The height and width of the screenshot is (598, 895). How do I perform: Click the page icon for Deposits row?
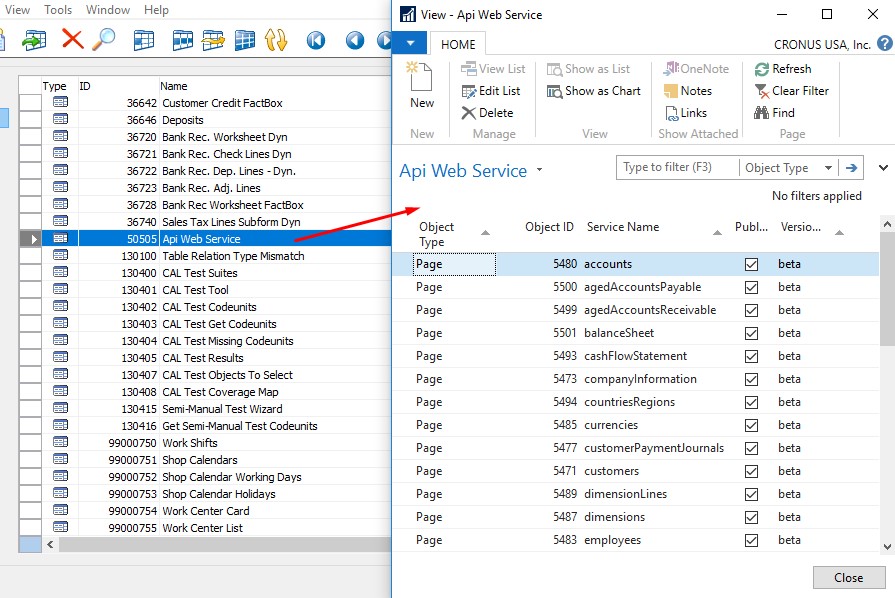[x=61, y=119]
